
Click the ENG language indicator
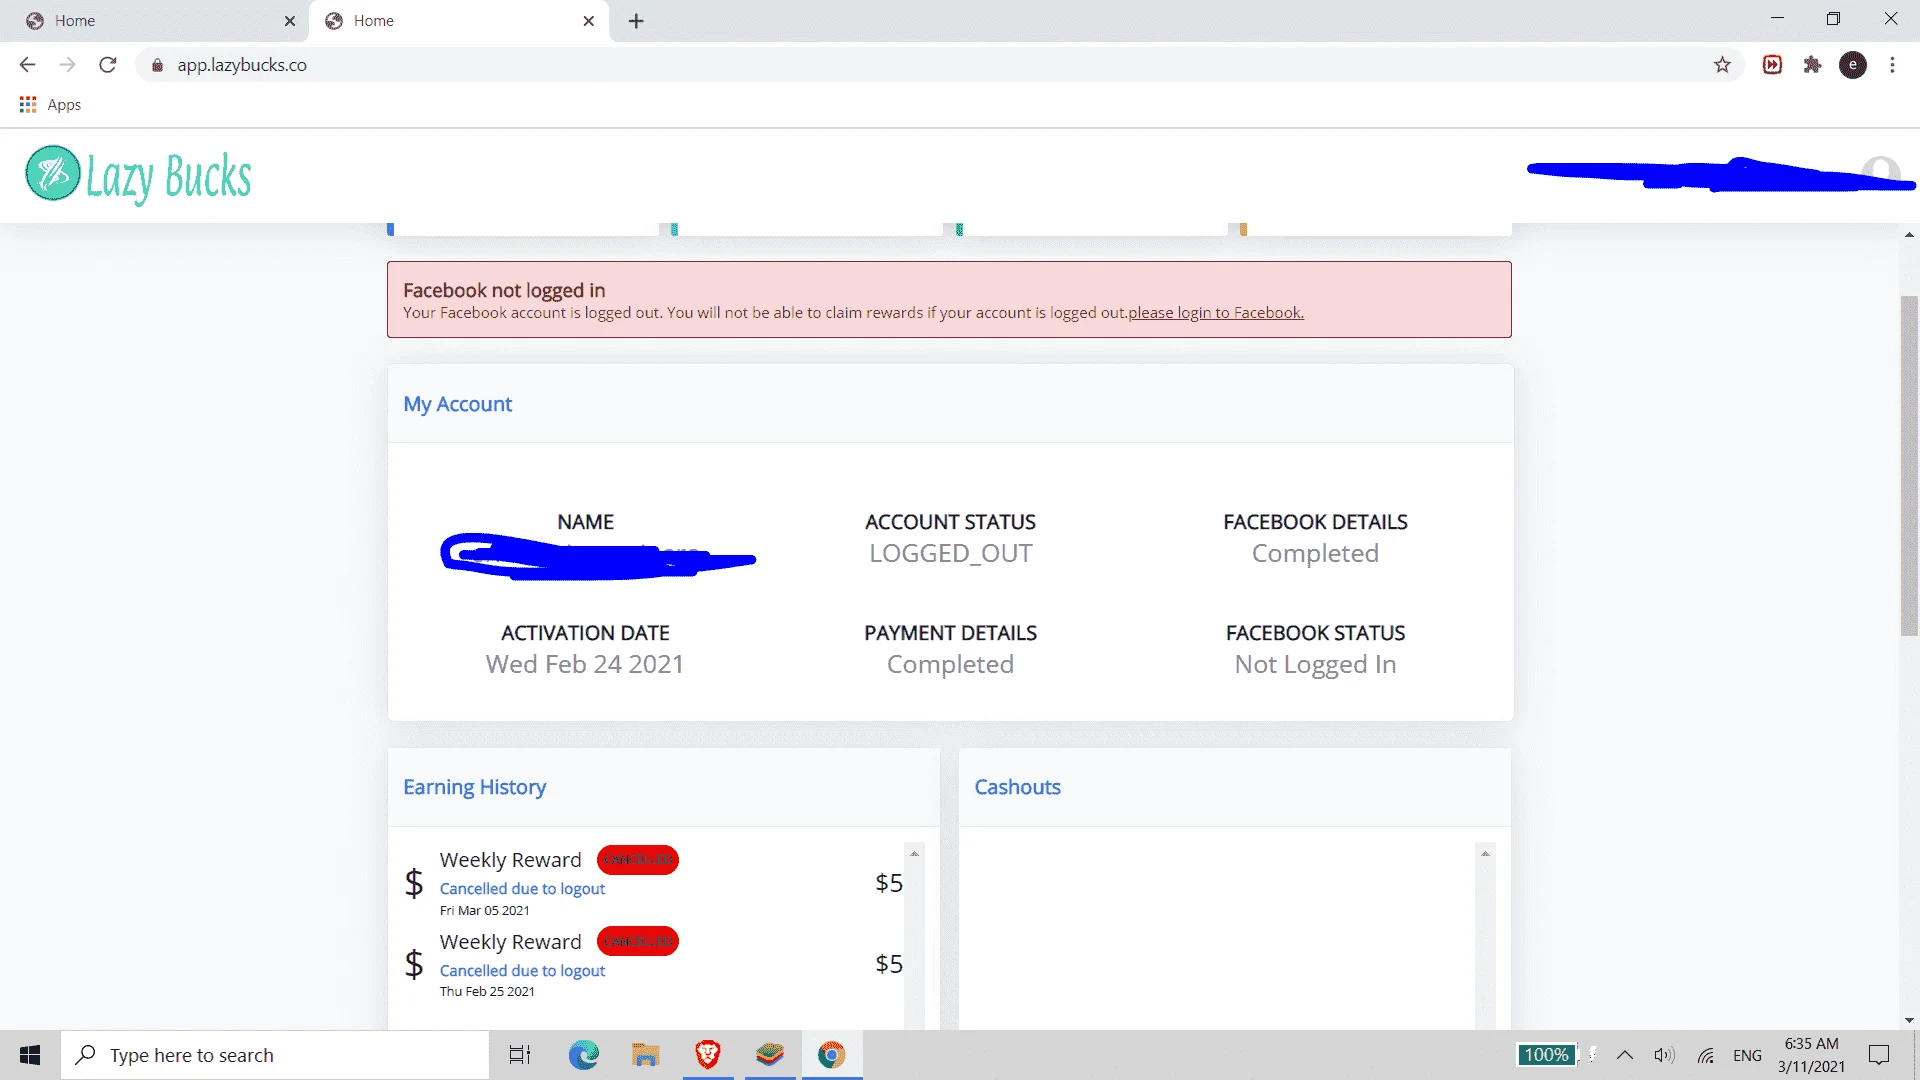tap(1748, 1055)
